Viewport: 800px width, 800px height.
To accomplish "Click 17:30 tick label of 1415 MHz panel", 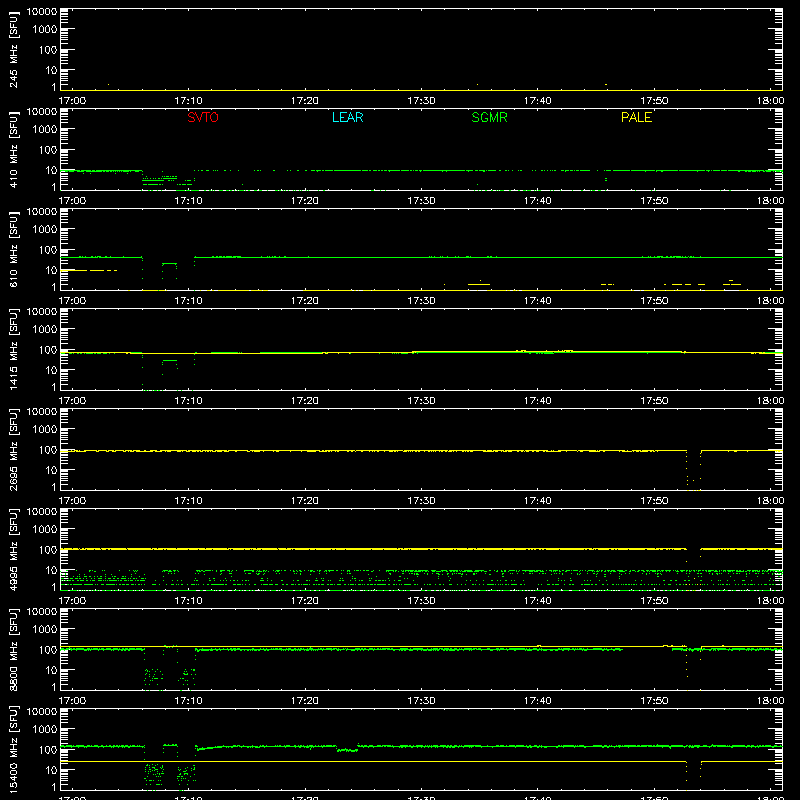I will click(x=421, y=401).
